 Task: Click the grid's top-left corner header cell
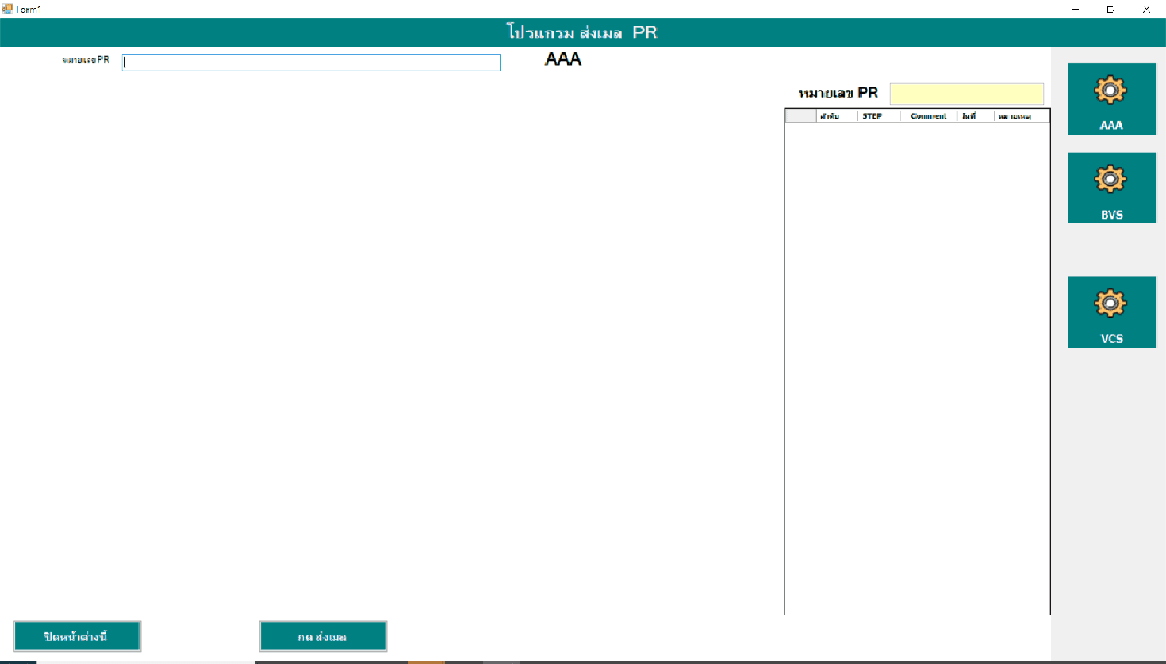(x=800, y=116)
